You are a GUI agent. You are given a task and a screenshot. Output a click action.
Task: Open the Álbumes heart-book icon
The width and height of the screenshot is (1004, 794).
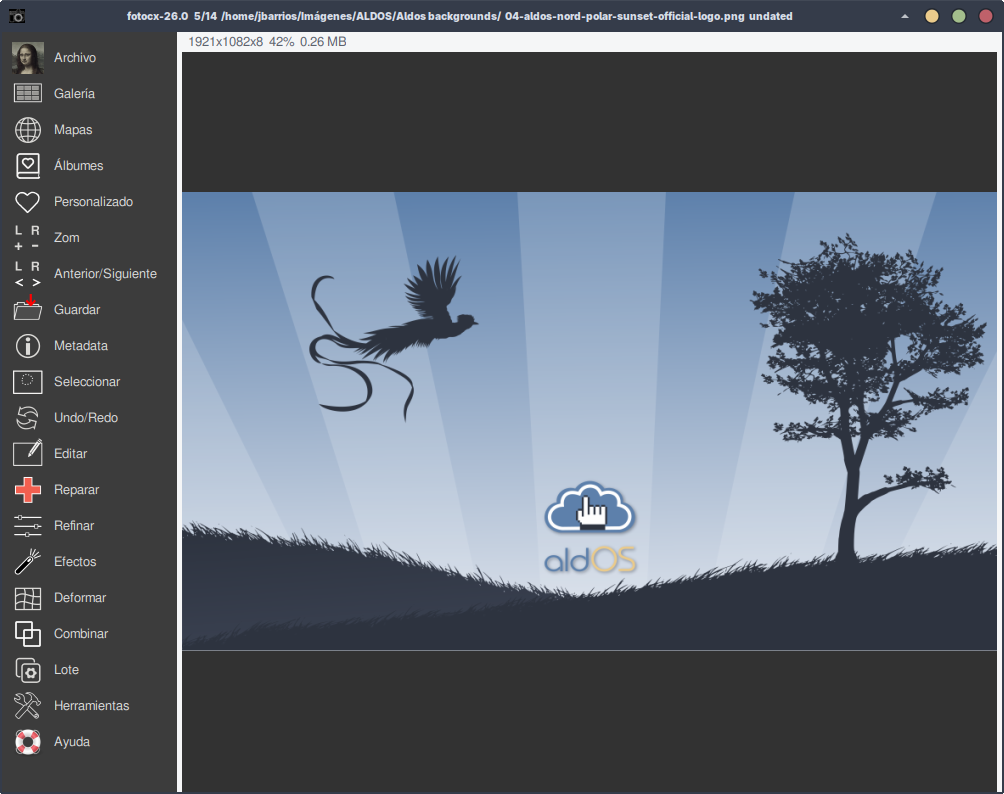click(x=28, y=166)
